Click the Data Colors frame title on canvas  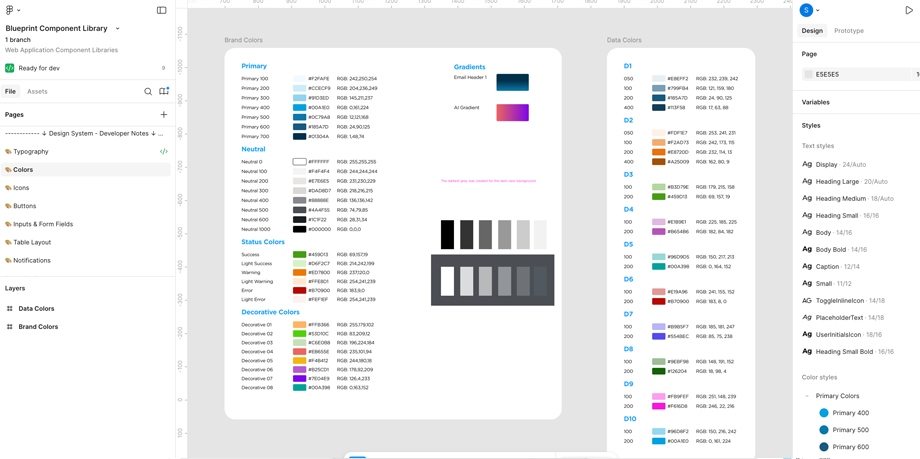click(624, 40)
